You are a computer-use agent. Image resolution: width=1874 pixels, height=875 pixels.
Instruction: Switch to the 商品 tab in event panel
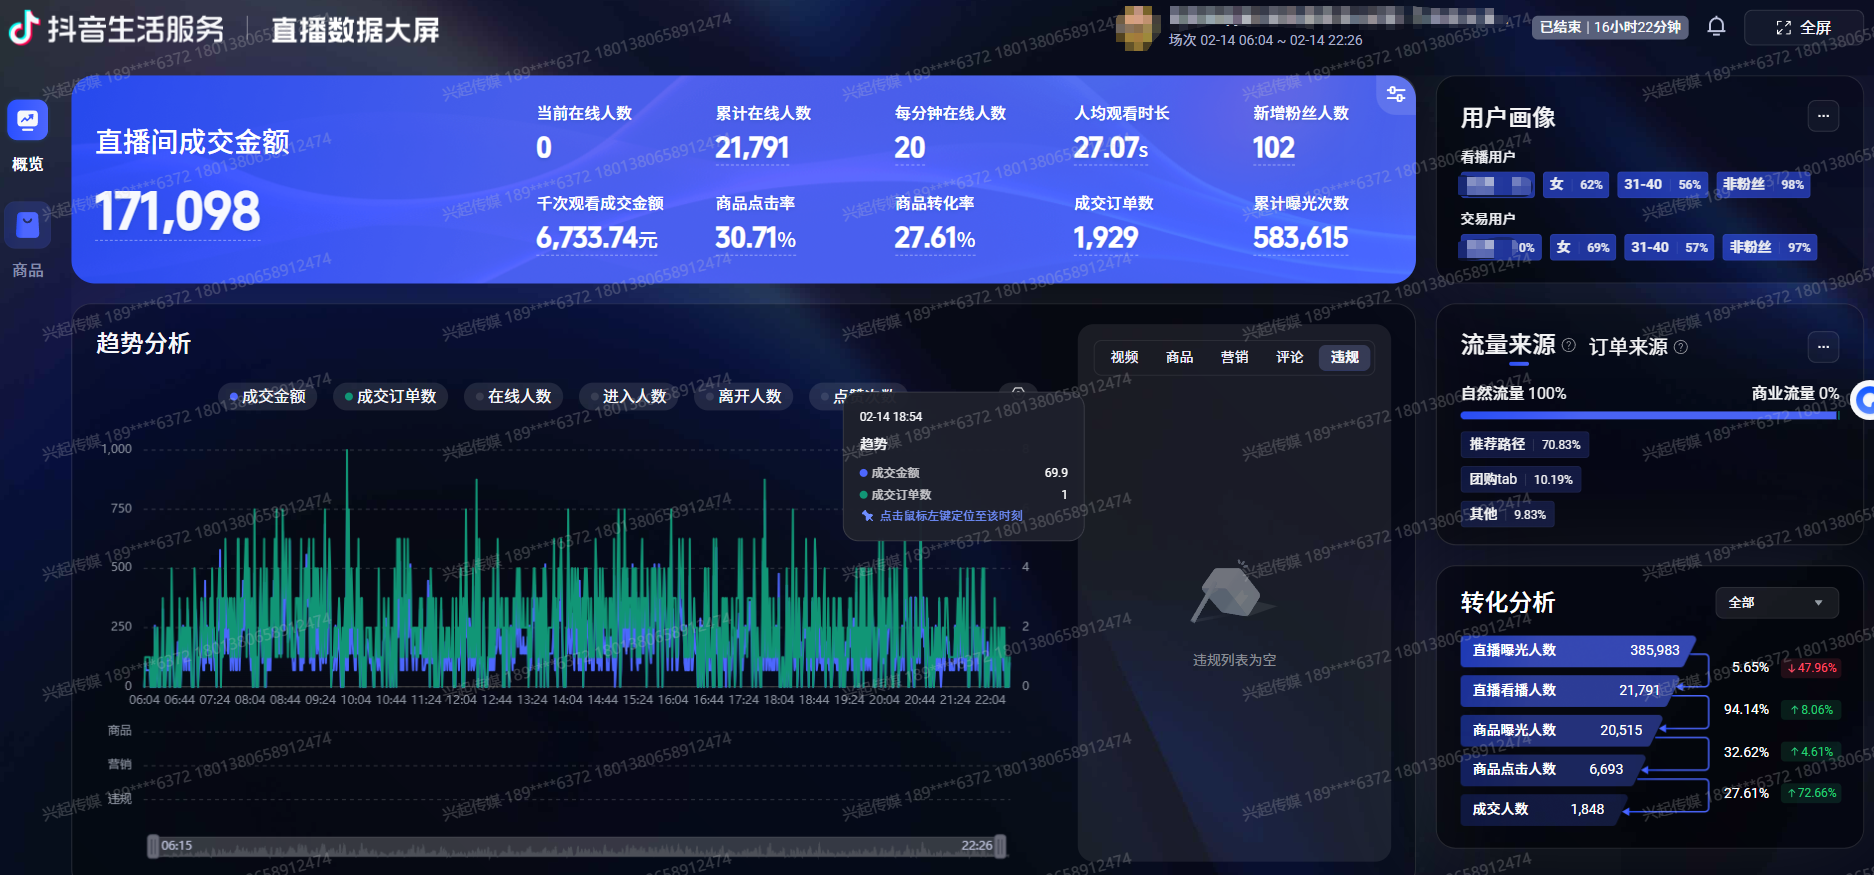(x=1179, y=357)
